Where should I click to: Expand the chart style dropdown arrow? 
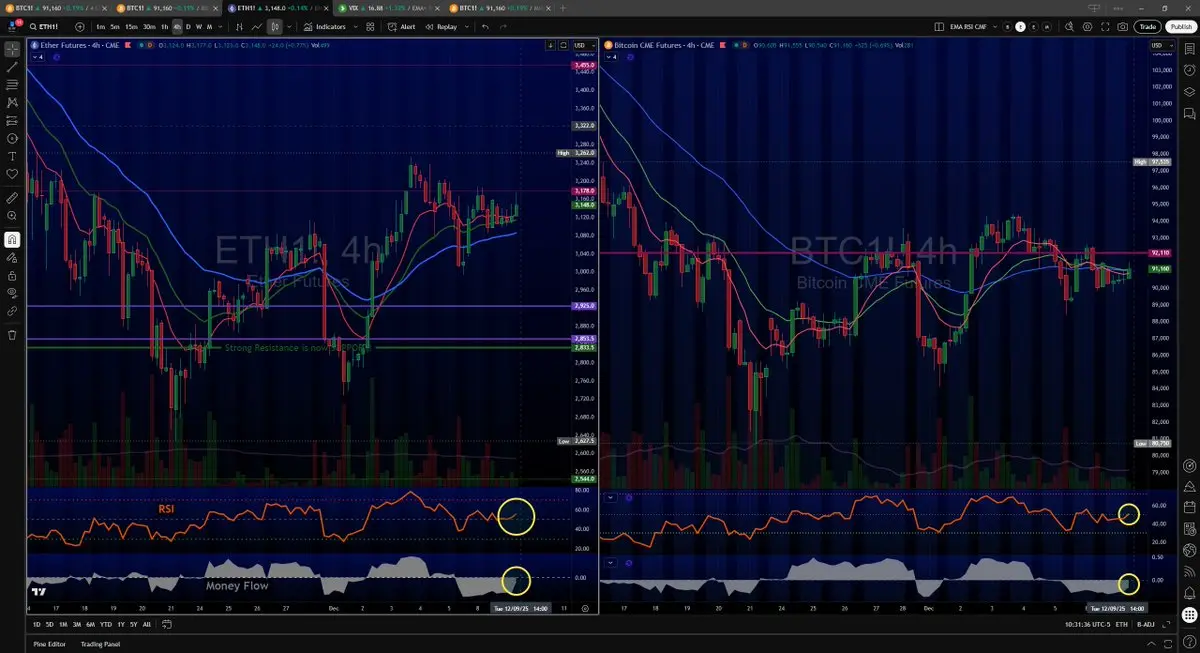[289, 27]
